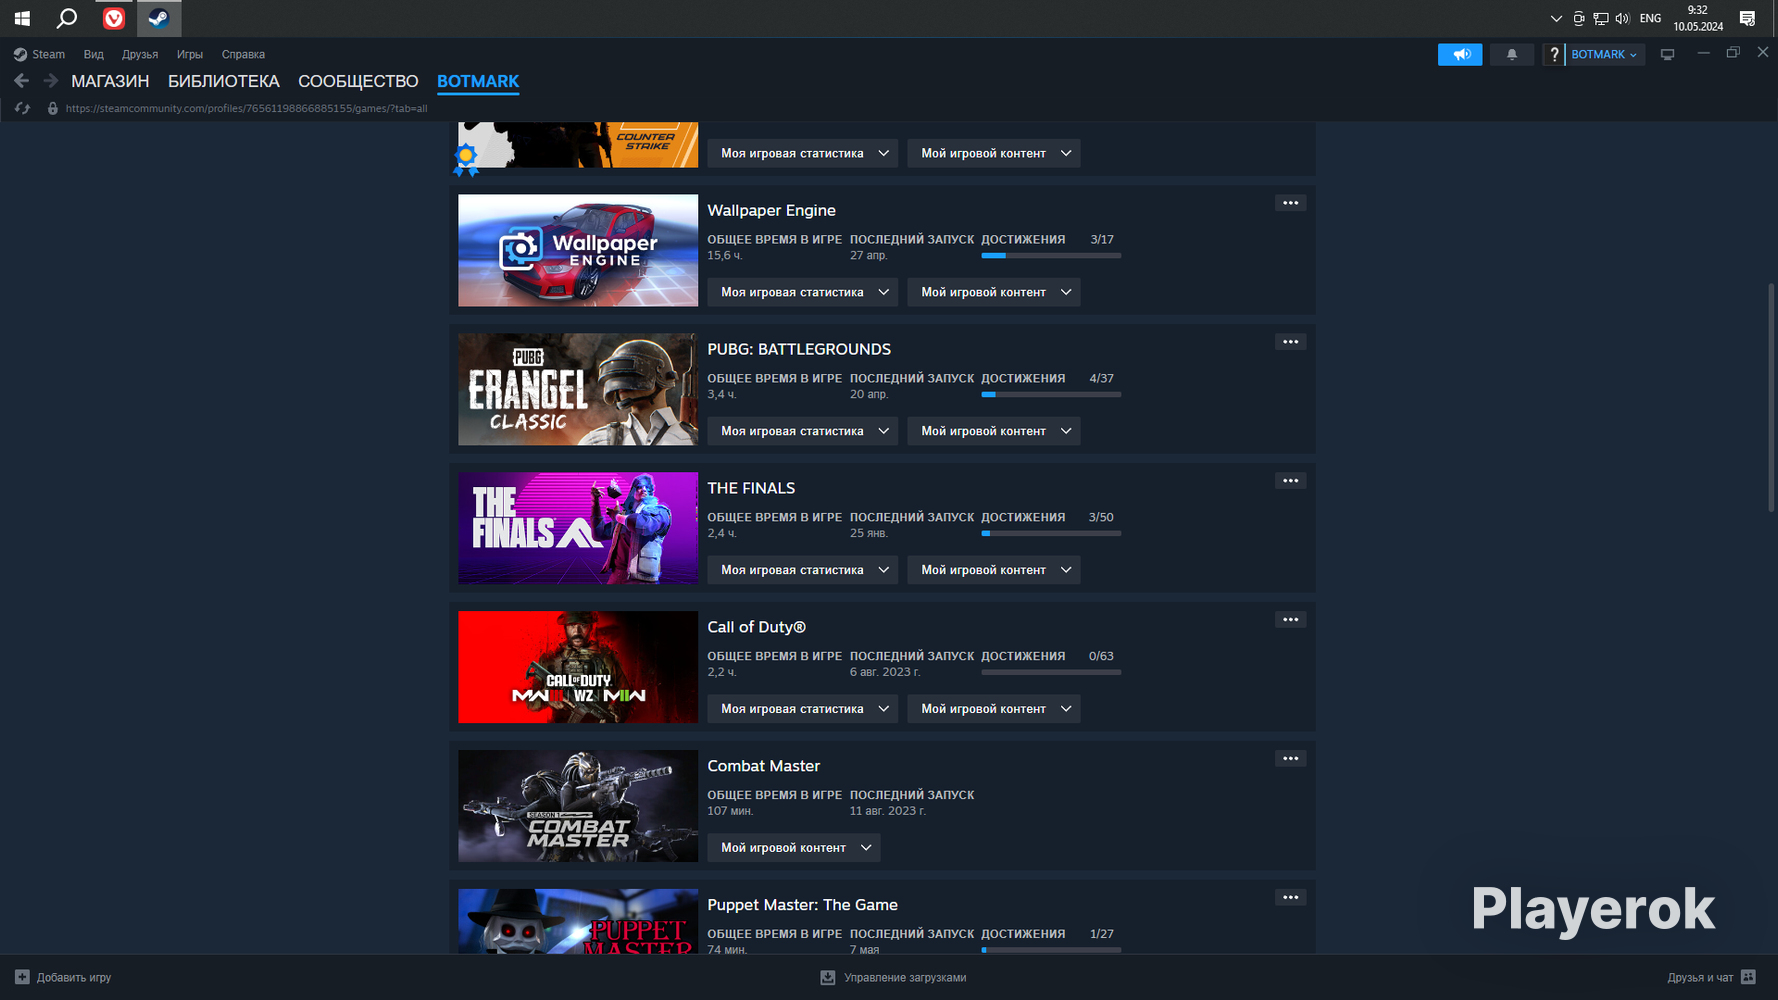Click the profile URL address field

click(x=246, y=108)
